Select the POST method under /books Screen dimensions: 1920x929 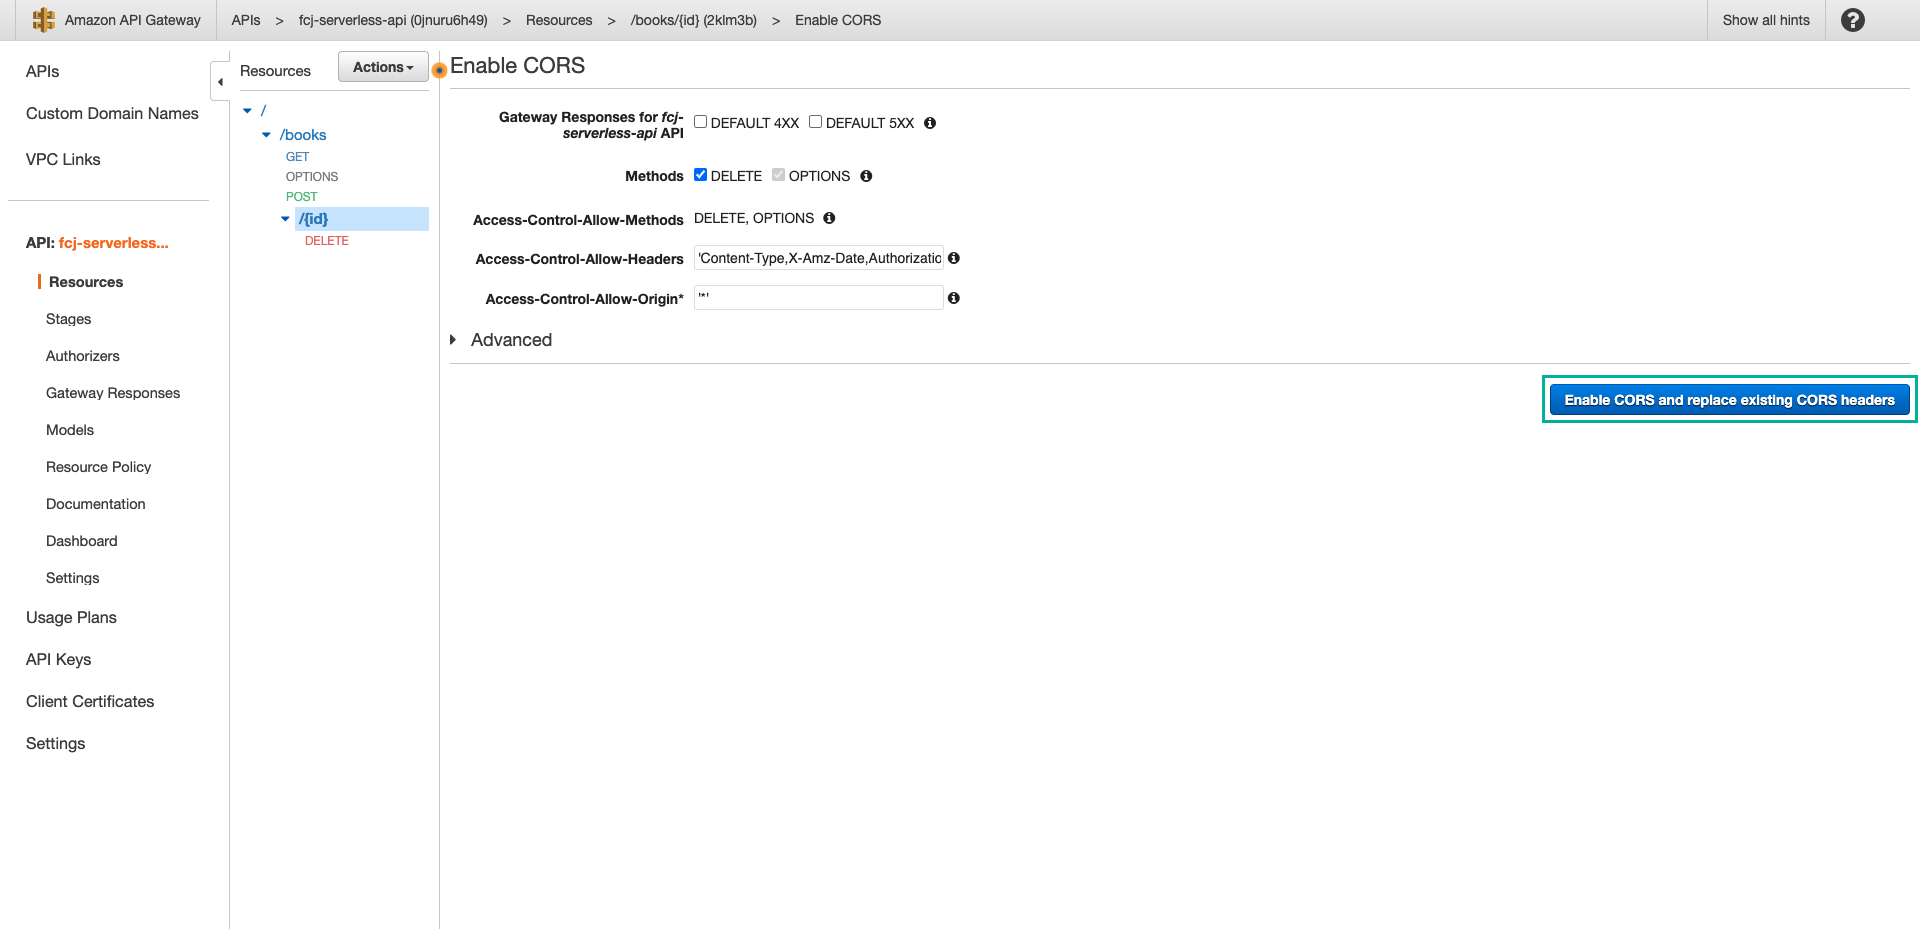[x=301, y=197]
